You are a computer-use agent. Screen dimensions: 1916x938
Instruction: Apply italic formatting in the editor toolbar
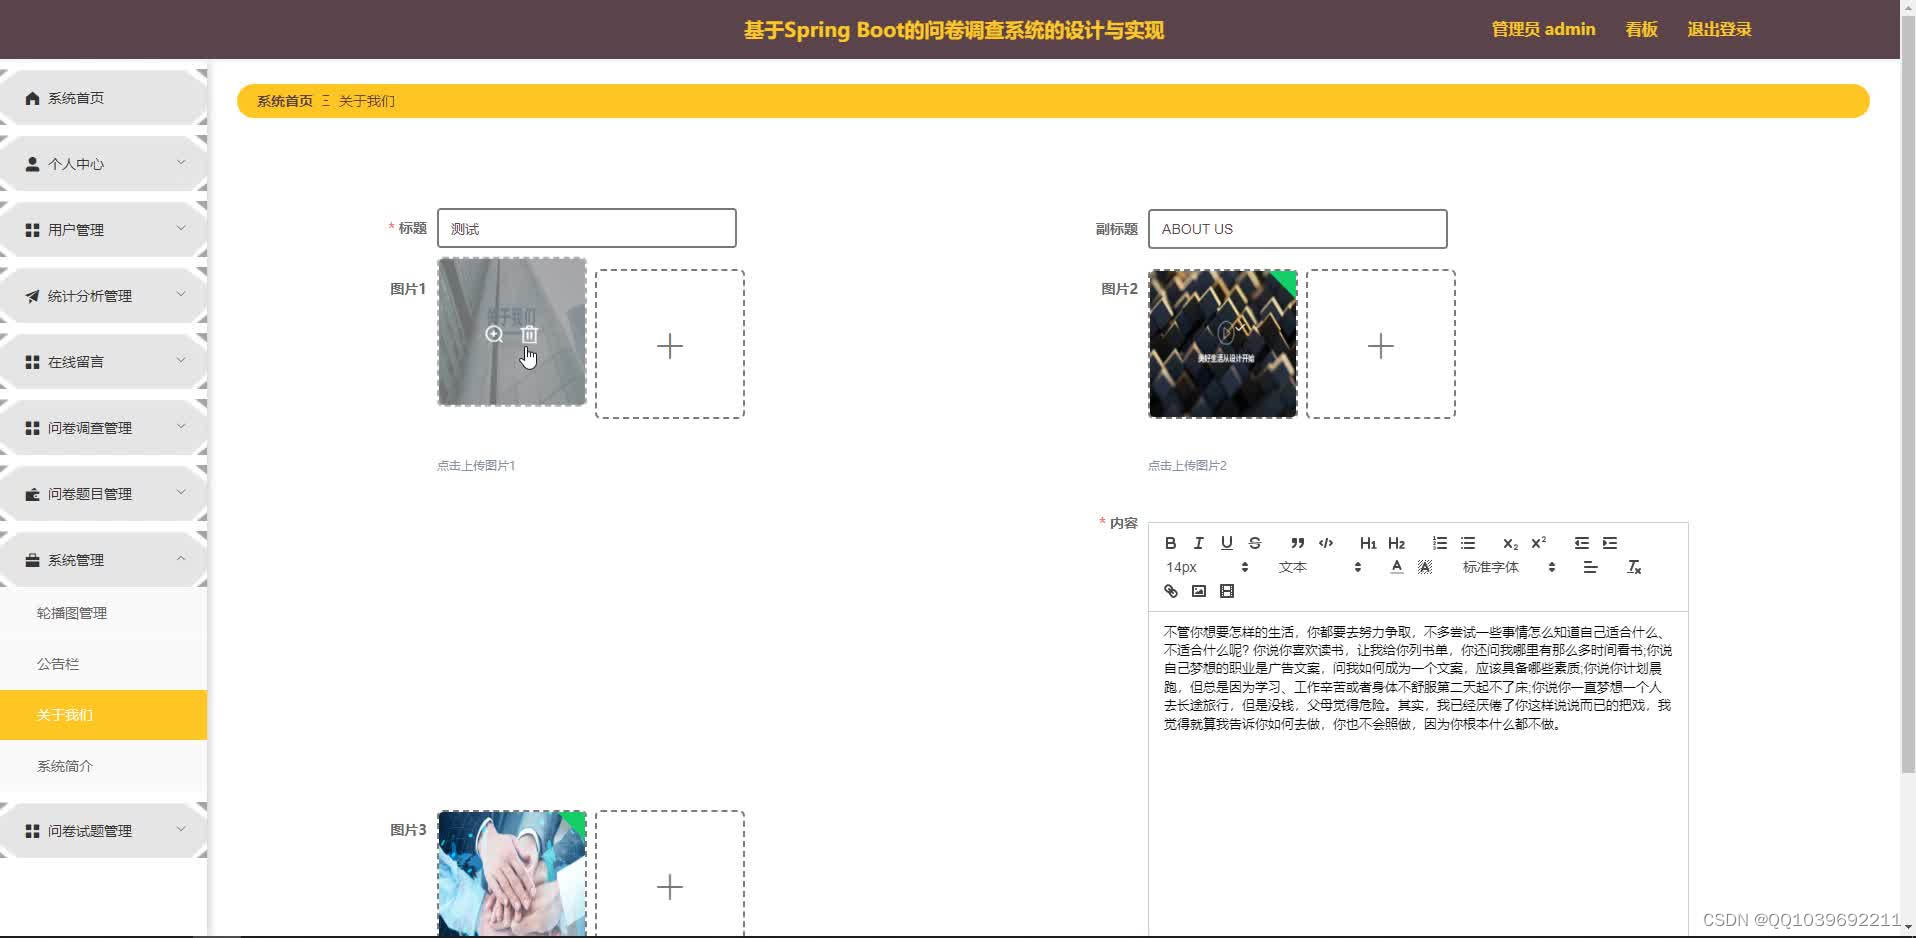pos(1198,543)
